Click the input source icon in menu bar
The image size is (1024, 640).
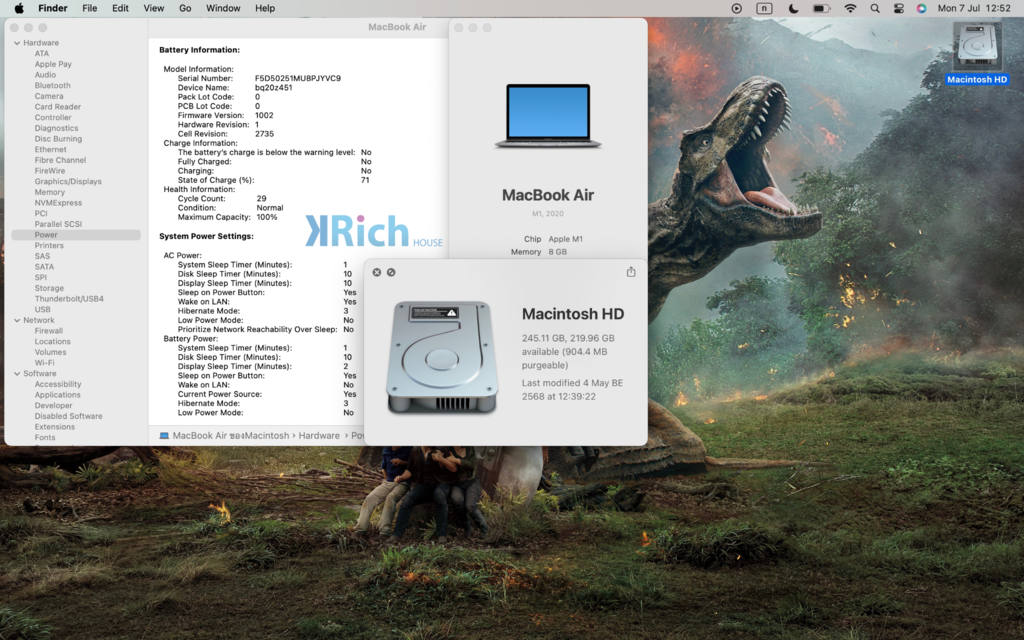click(x=764, y=8)
